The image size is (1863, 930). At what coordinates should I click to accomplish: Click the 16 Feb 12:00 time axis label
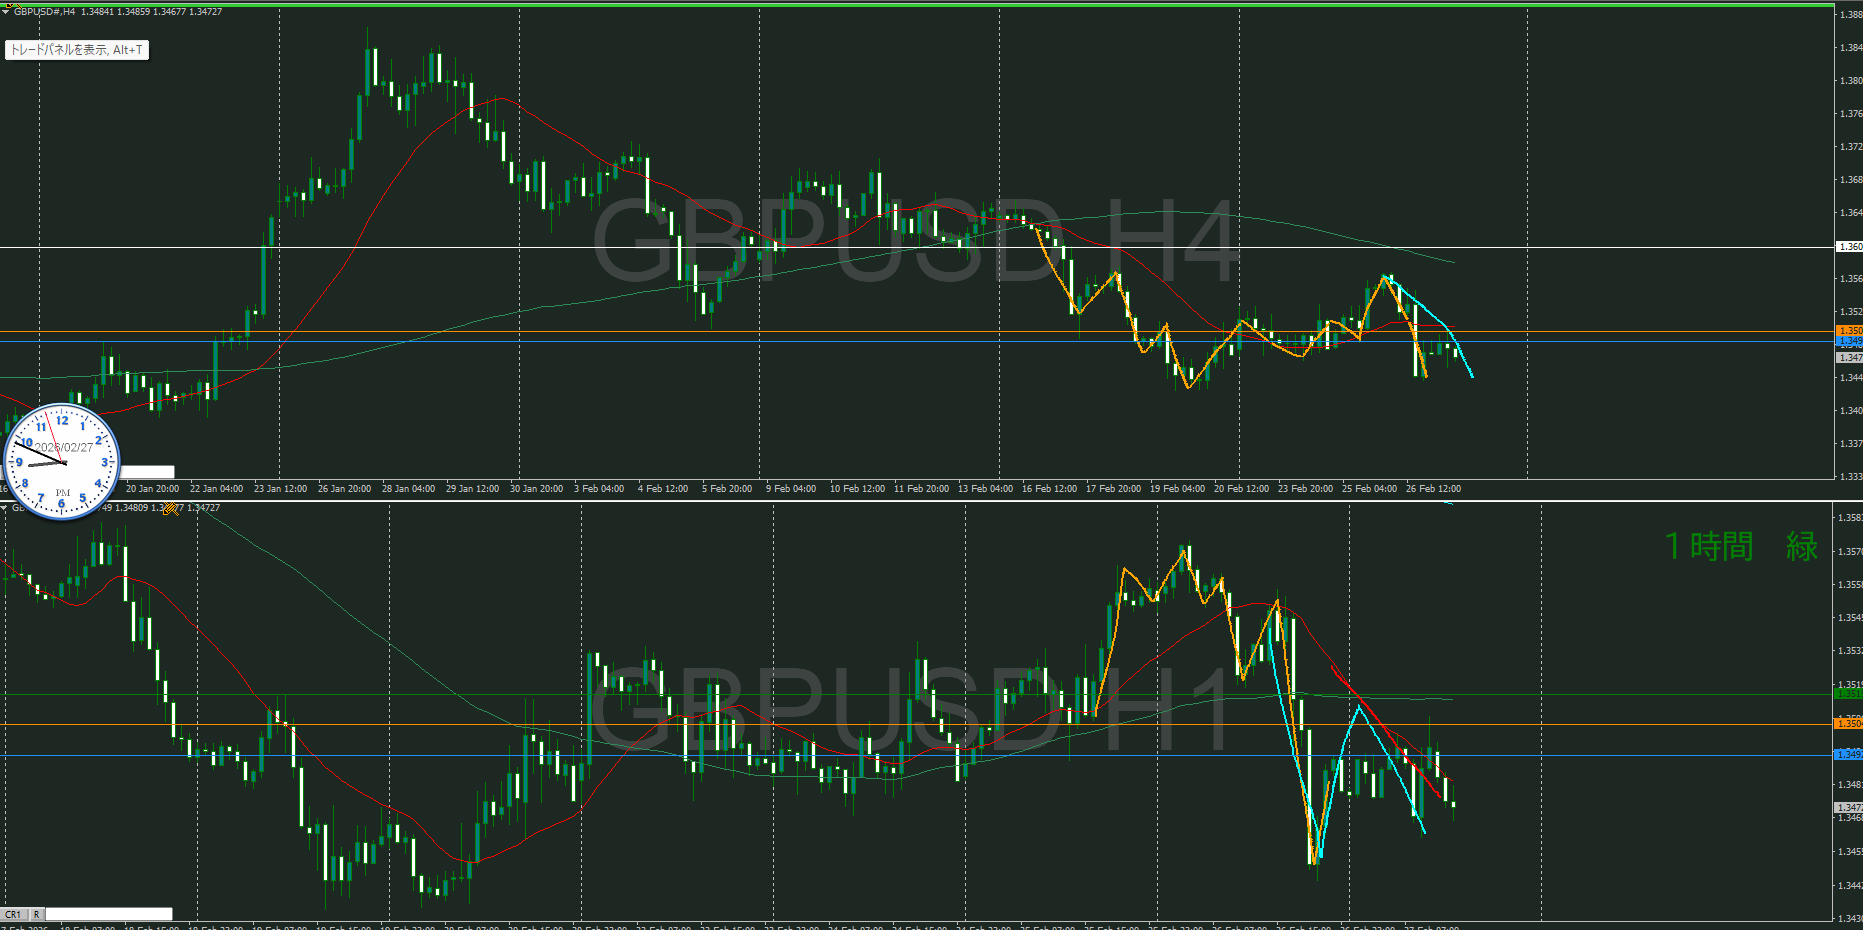1049,489
